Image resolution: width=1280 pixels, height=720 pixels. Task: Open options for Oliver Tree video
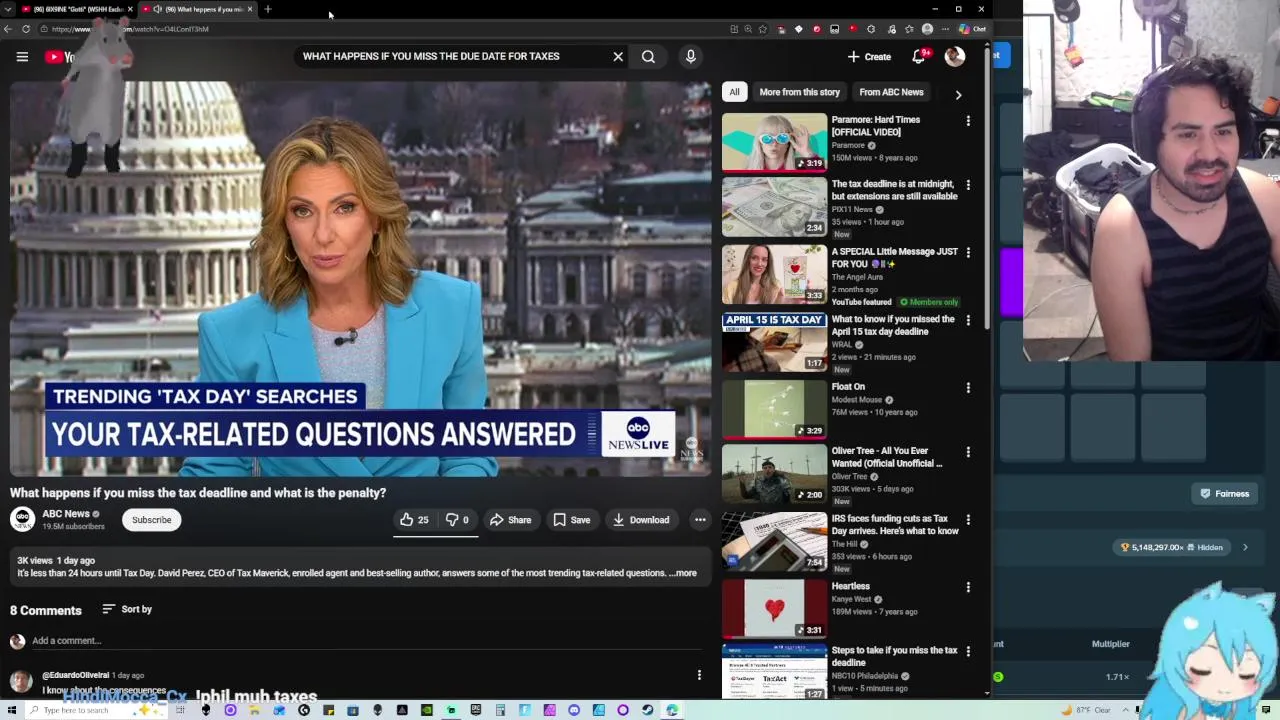[x=968, y=452]
